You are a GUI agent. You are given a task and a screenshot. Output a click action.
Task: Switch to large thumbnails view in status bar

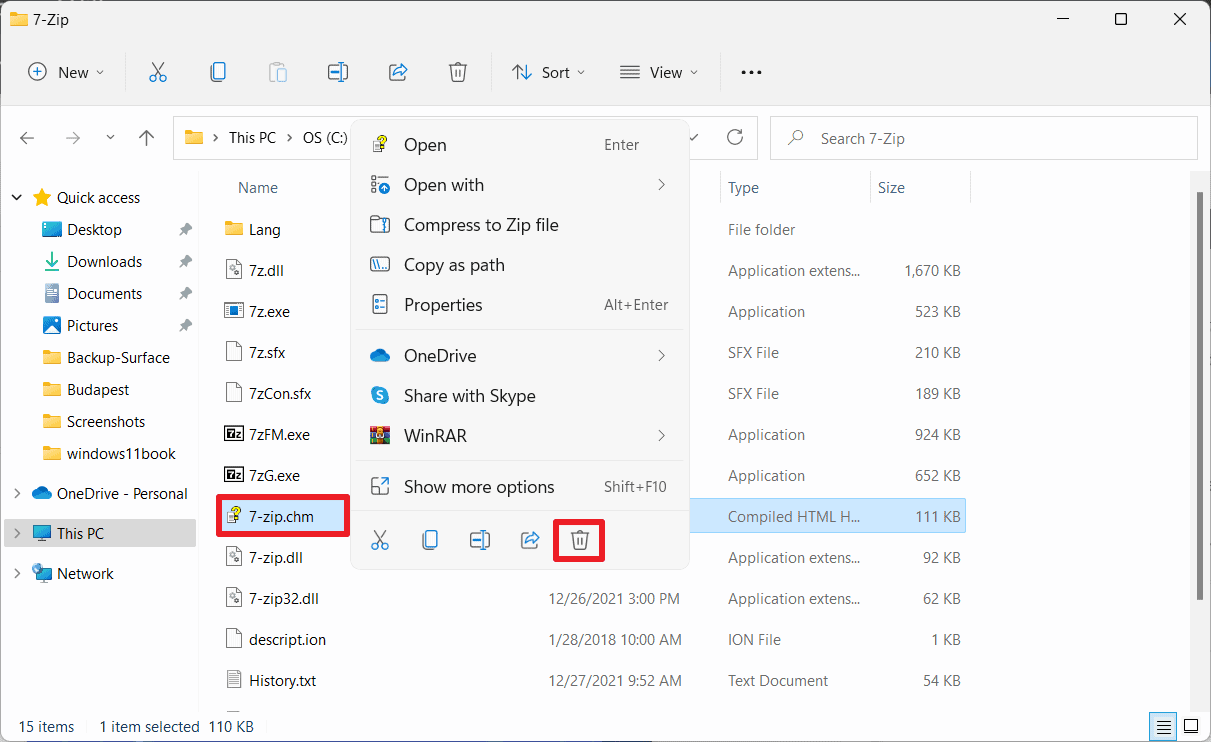tap(1191, 726)
